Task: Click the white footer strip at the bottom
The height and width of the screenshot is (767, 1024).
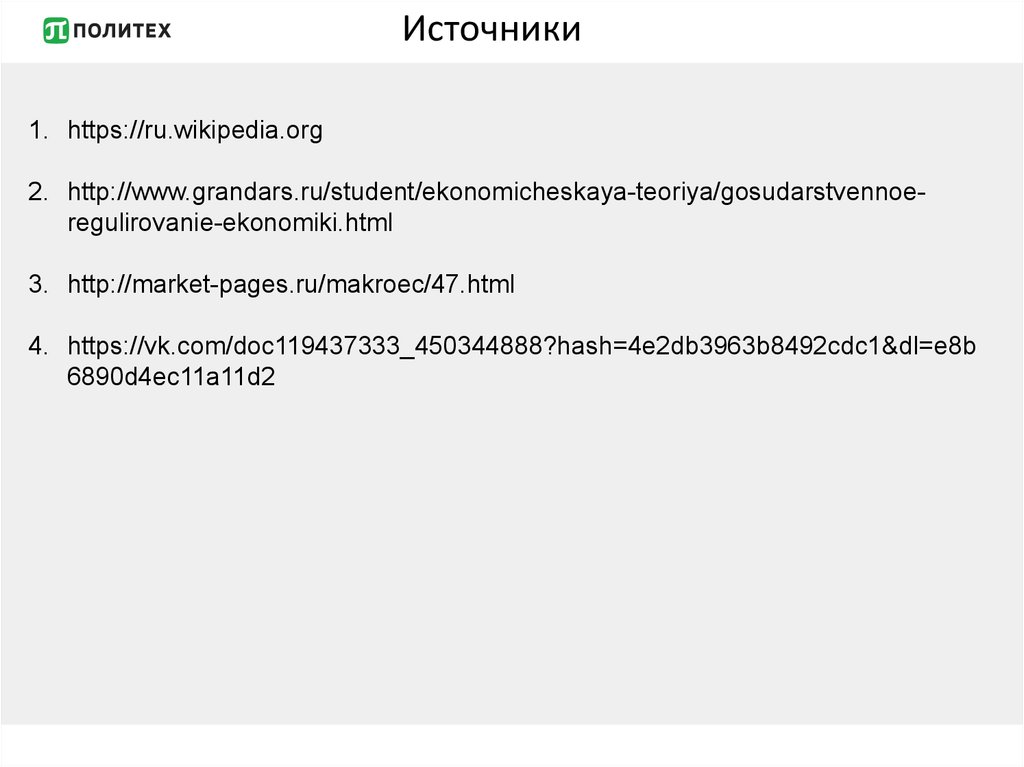Action: pos(512,745)
